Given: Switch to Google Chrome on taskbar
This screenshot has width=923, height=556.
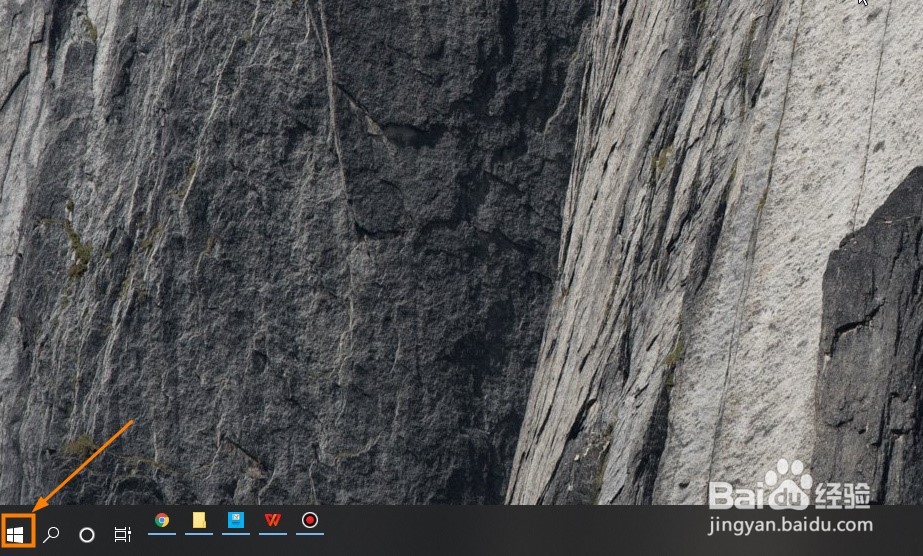Looking at the screenshot, I should (162, 520).
